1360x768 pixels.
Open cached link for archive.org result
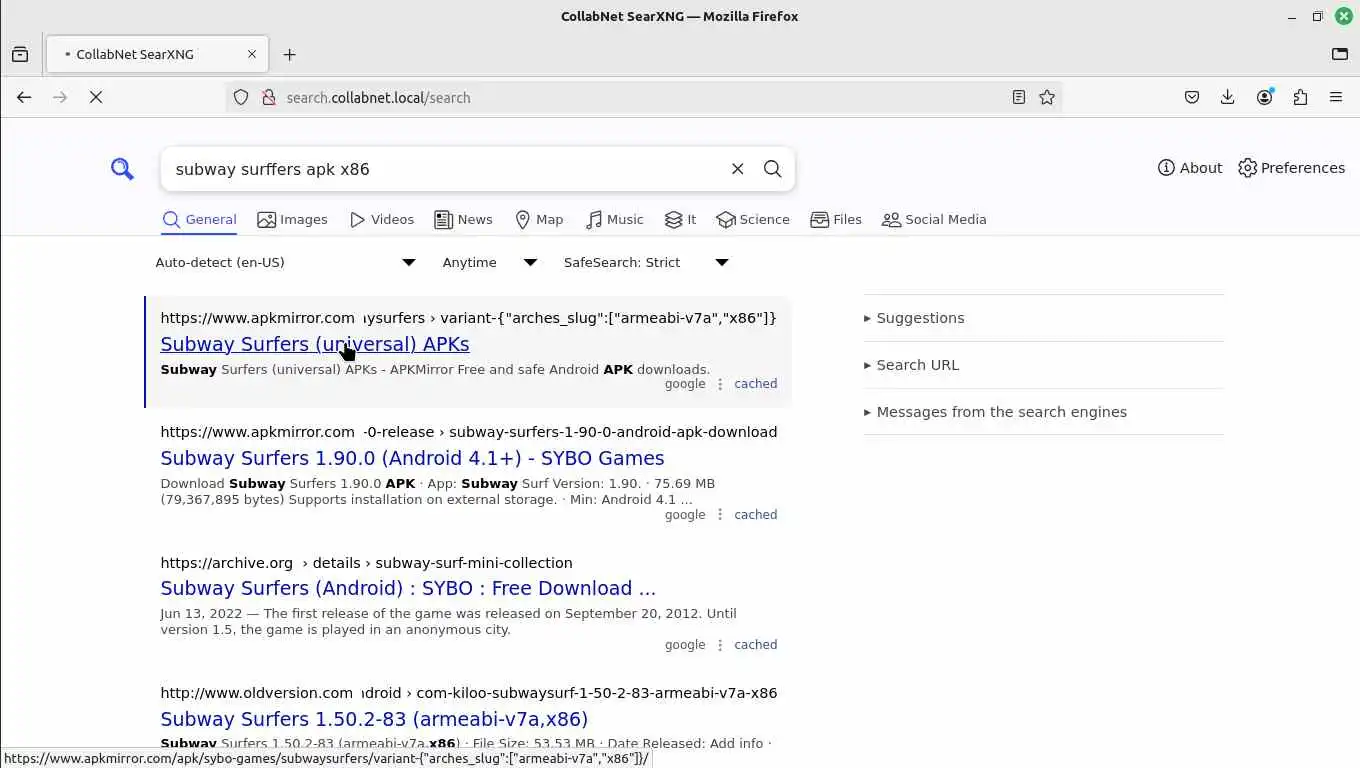coord(755,645)
